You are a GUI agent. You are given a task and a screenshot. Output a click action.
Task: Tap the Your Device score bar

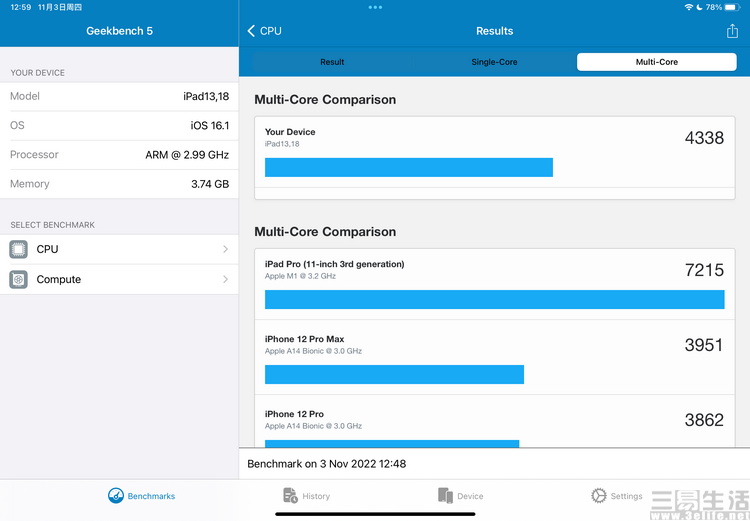click(x=409, y=167)
